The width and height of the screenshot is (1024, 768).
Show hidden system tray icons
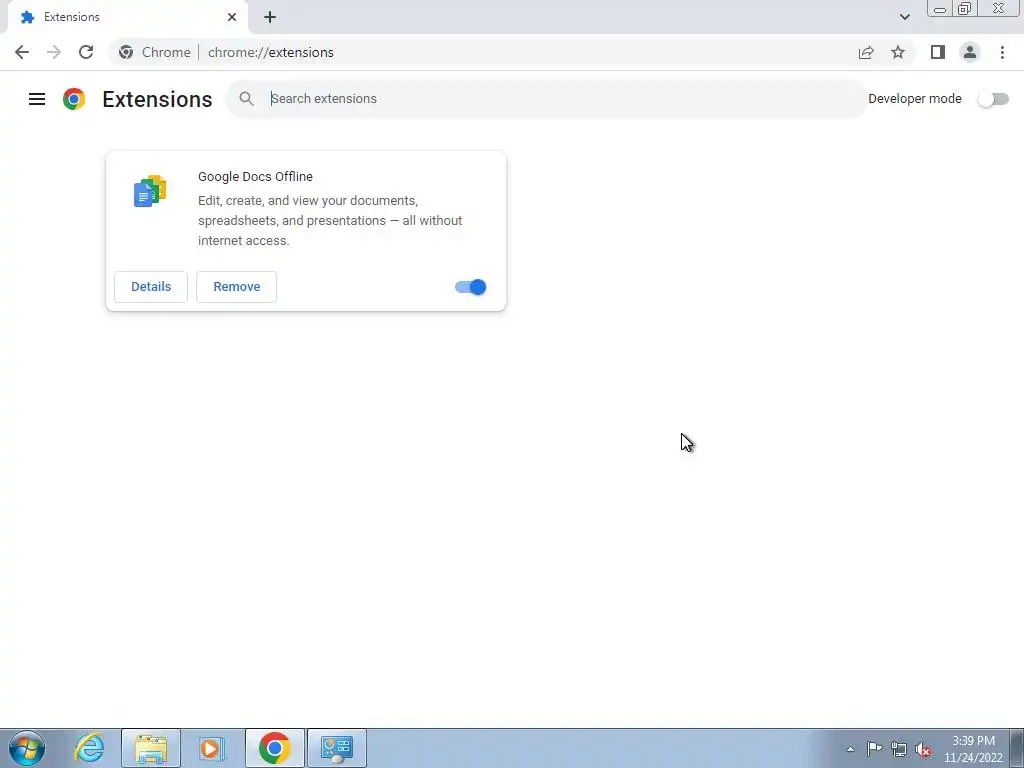point(850,749)
